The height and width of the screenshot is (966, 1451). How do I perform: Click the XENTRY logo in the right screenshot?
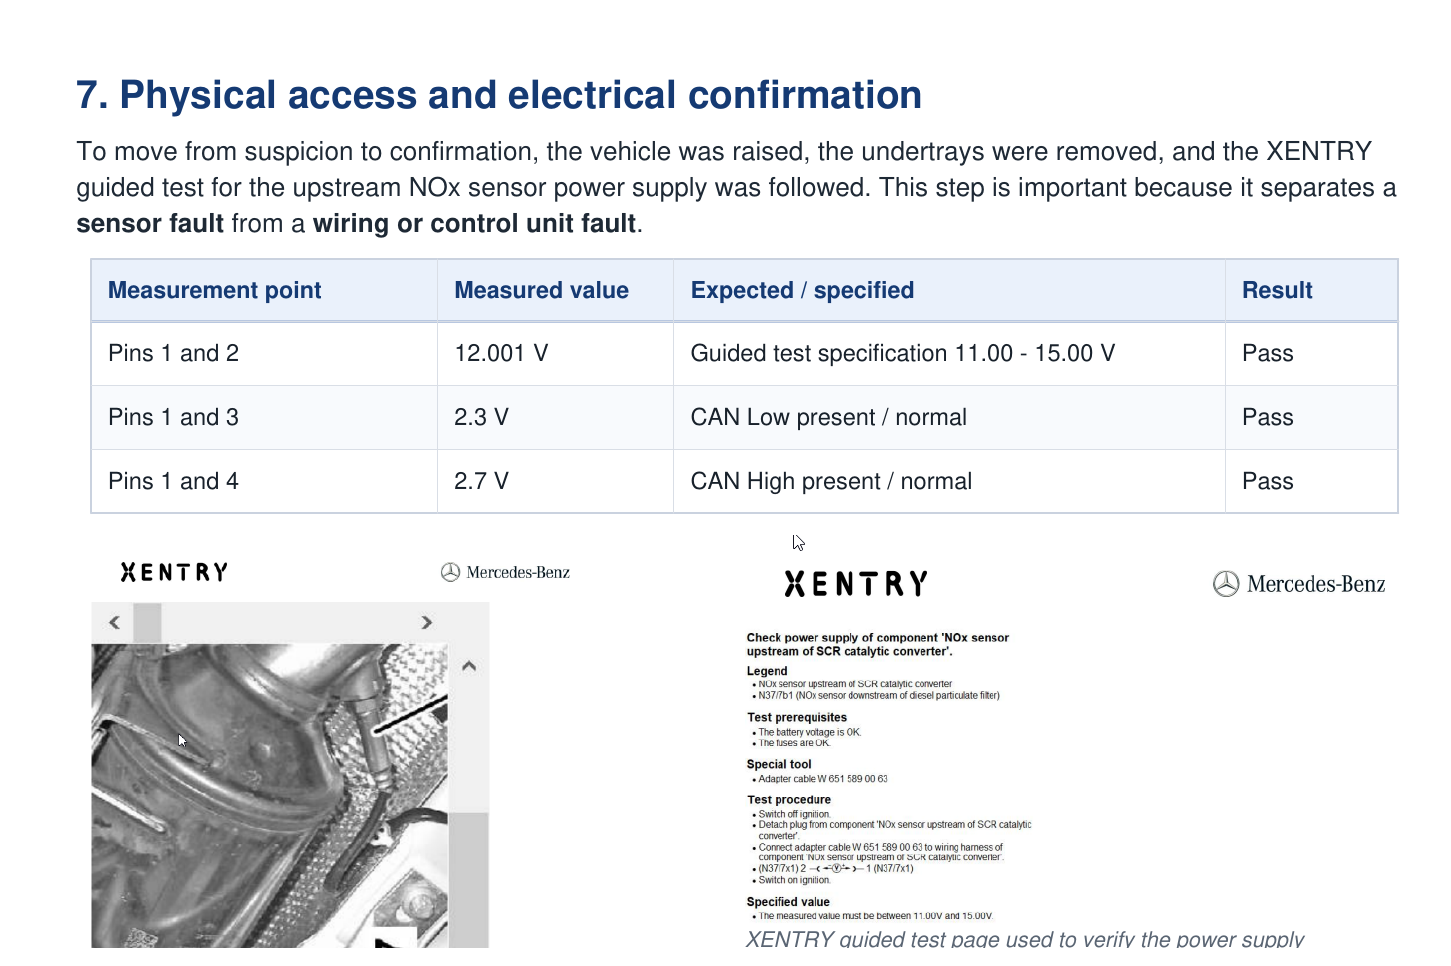[x=856, y=582]
